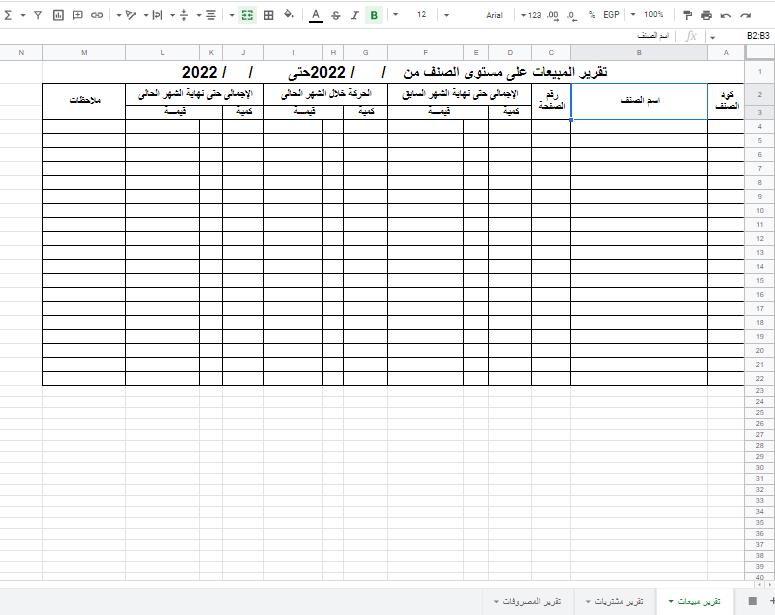Screen dimensions: 775x615
Task: Insert a link with the chain icon
Action: tap(97, 15)
